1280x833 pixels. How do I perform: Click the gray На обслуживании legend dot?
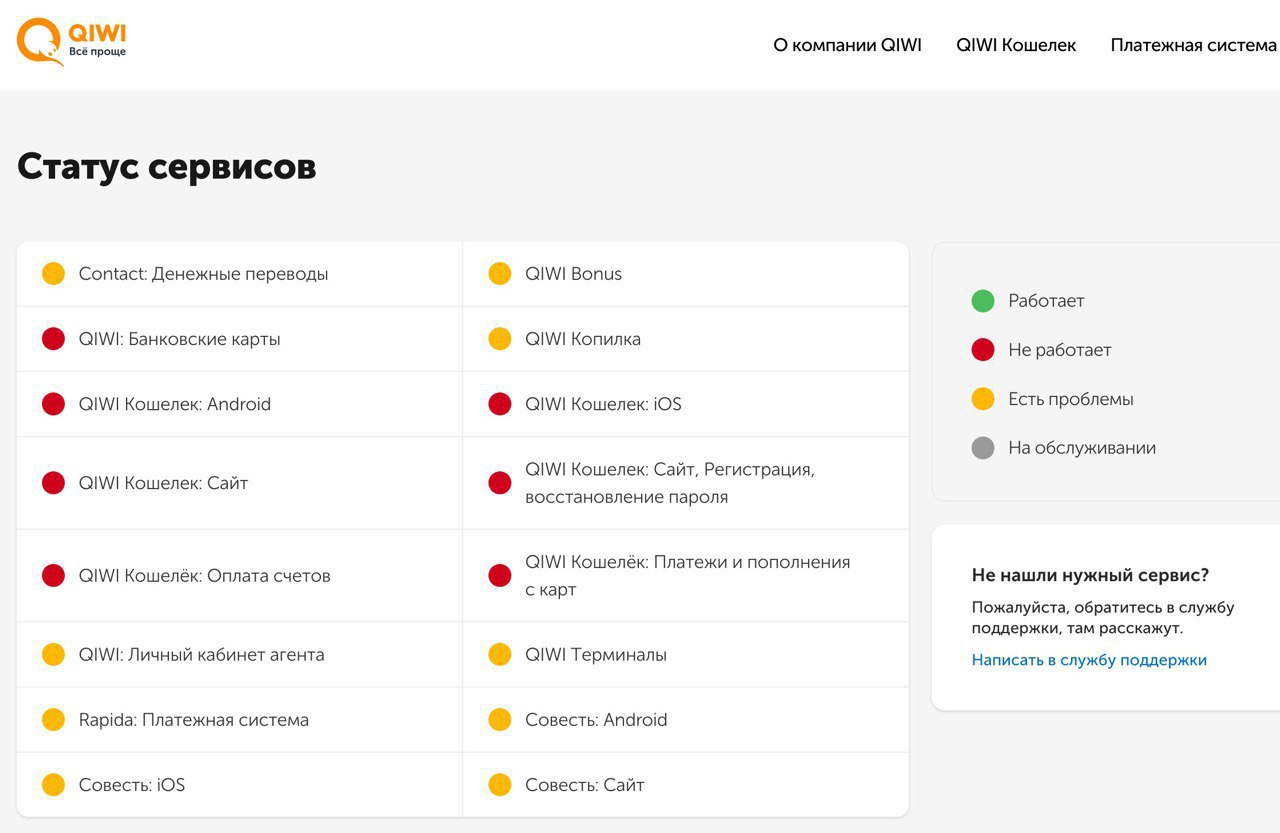(x=983, y=448)
